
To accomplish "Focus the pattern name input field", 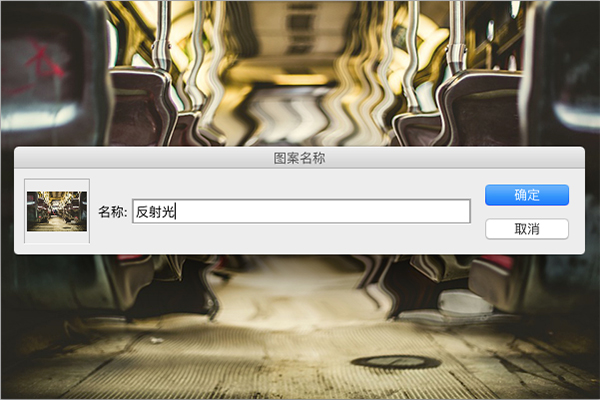I will point(320,211).
